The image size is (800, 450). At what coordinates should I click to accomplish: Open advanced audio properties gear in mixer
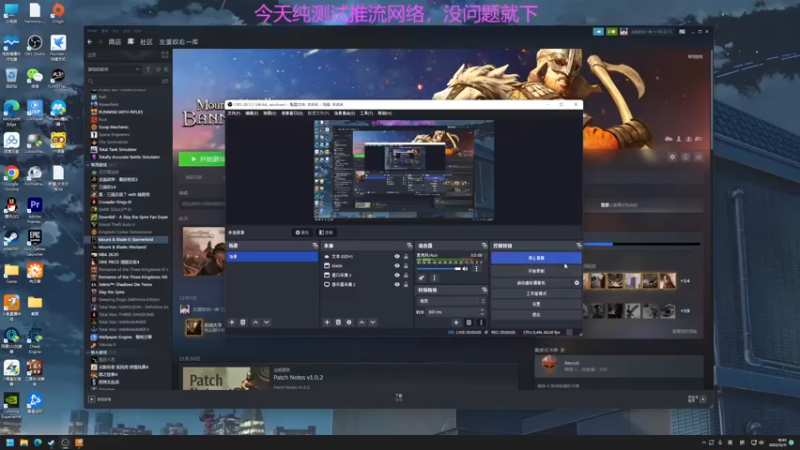point(421,278)
